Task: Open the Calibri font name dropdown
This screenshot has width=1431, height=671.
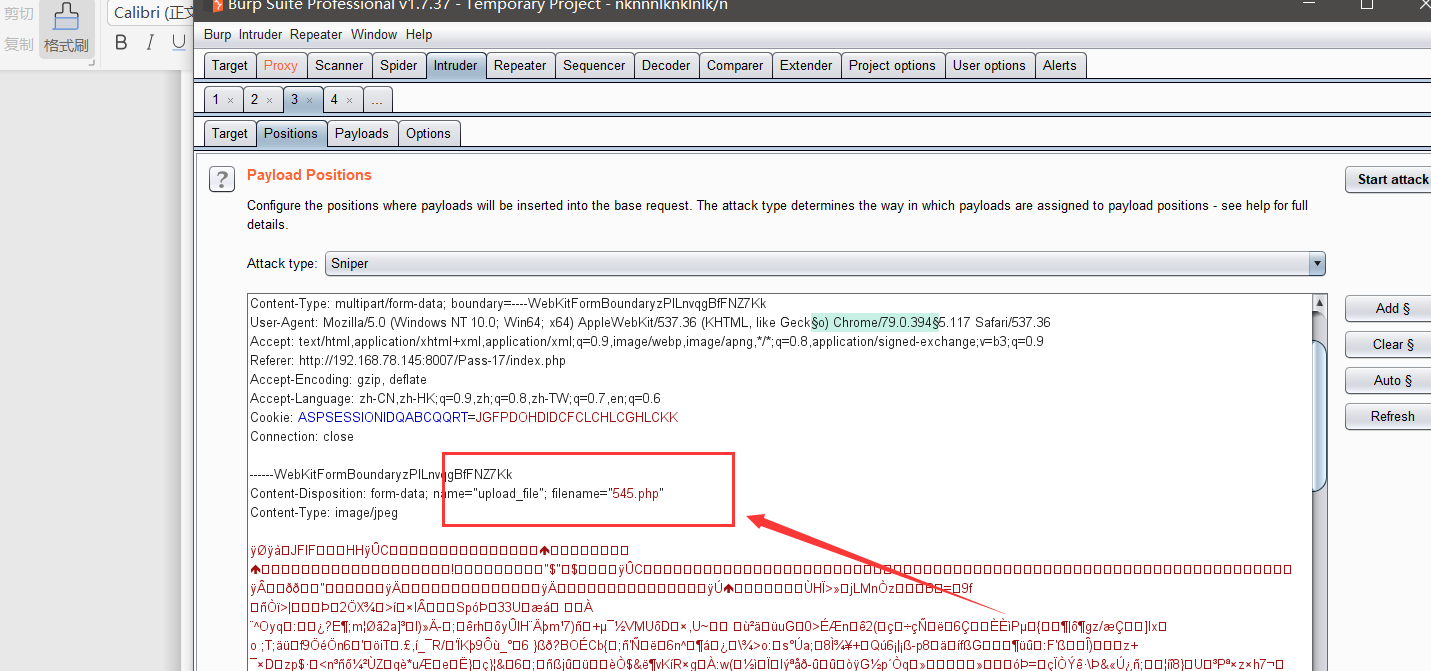Action: [x=150, y=13]
